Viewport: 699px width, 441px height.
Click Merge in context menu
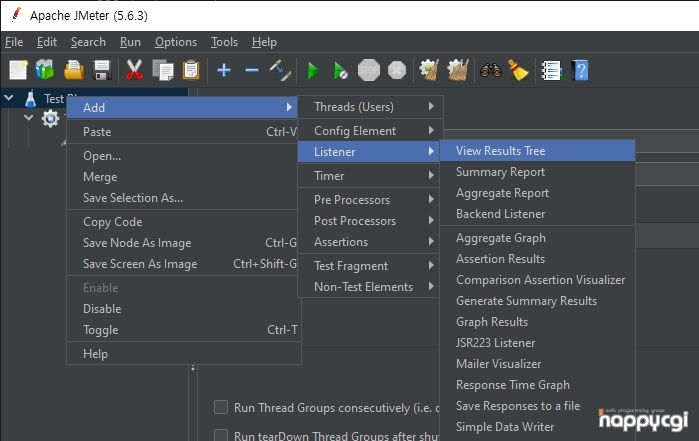184,177
